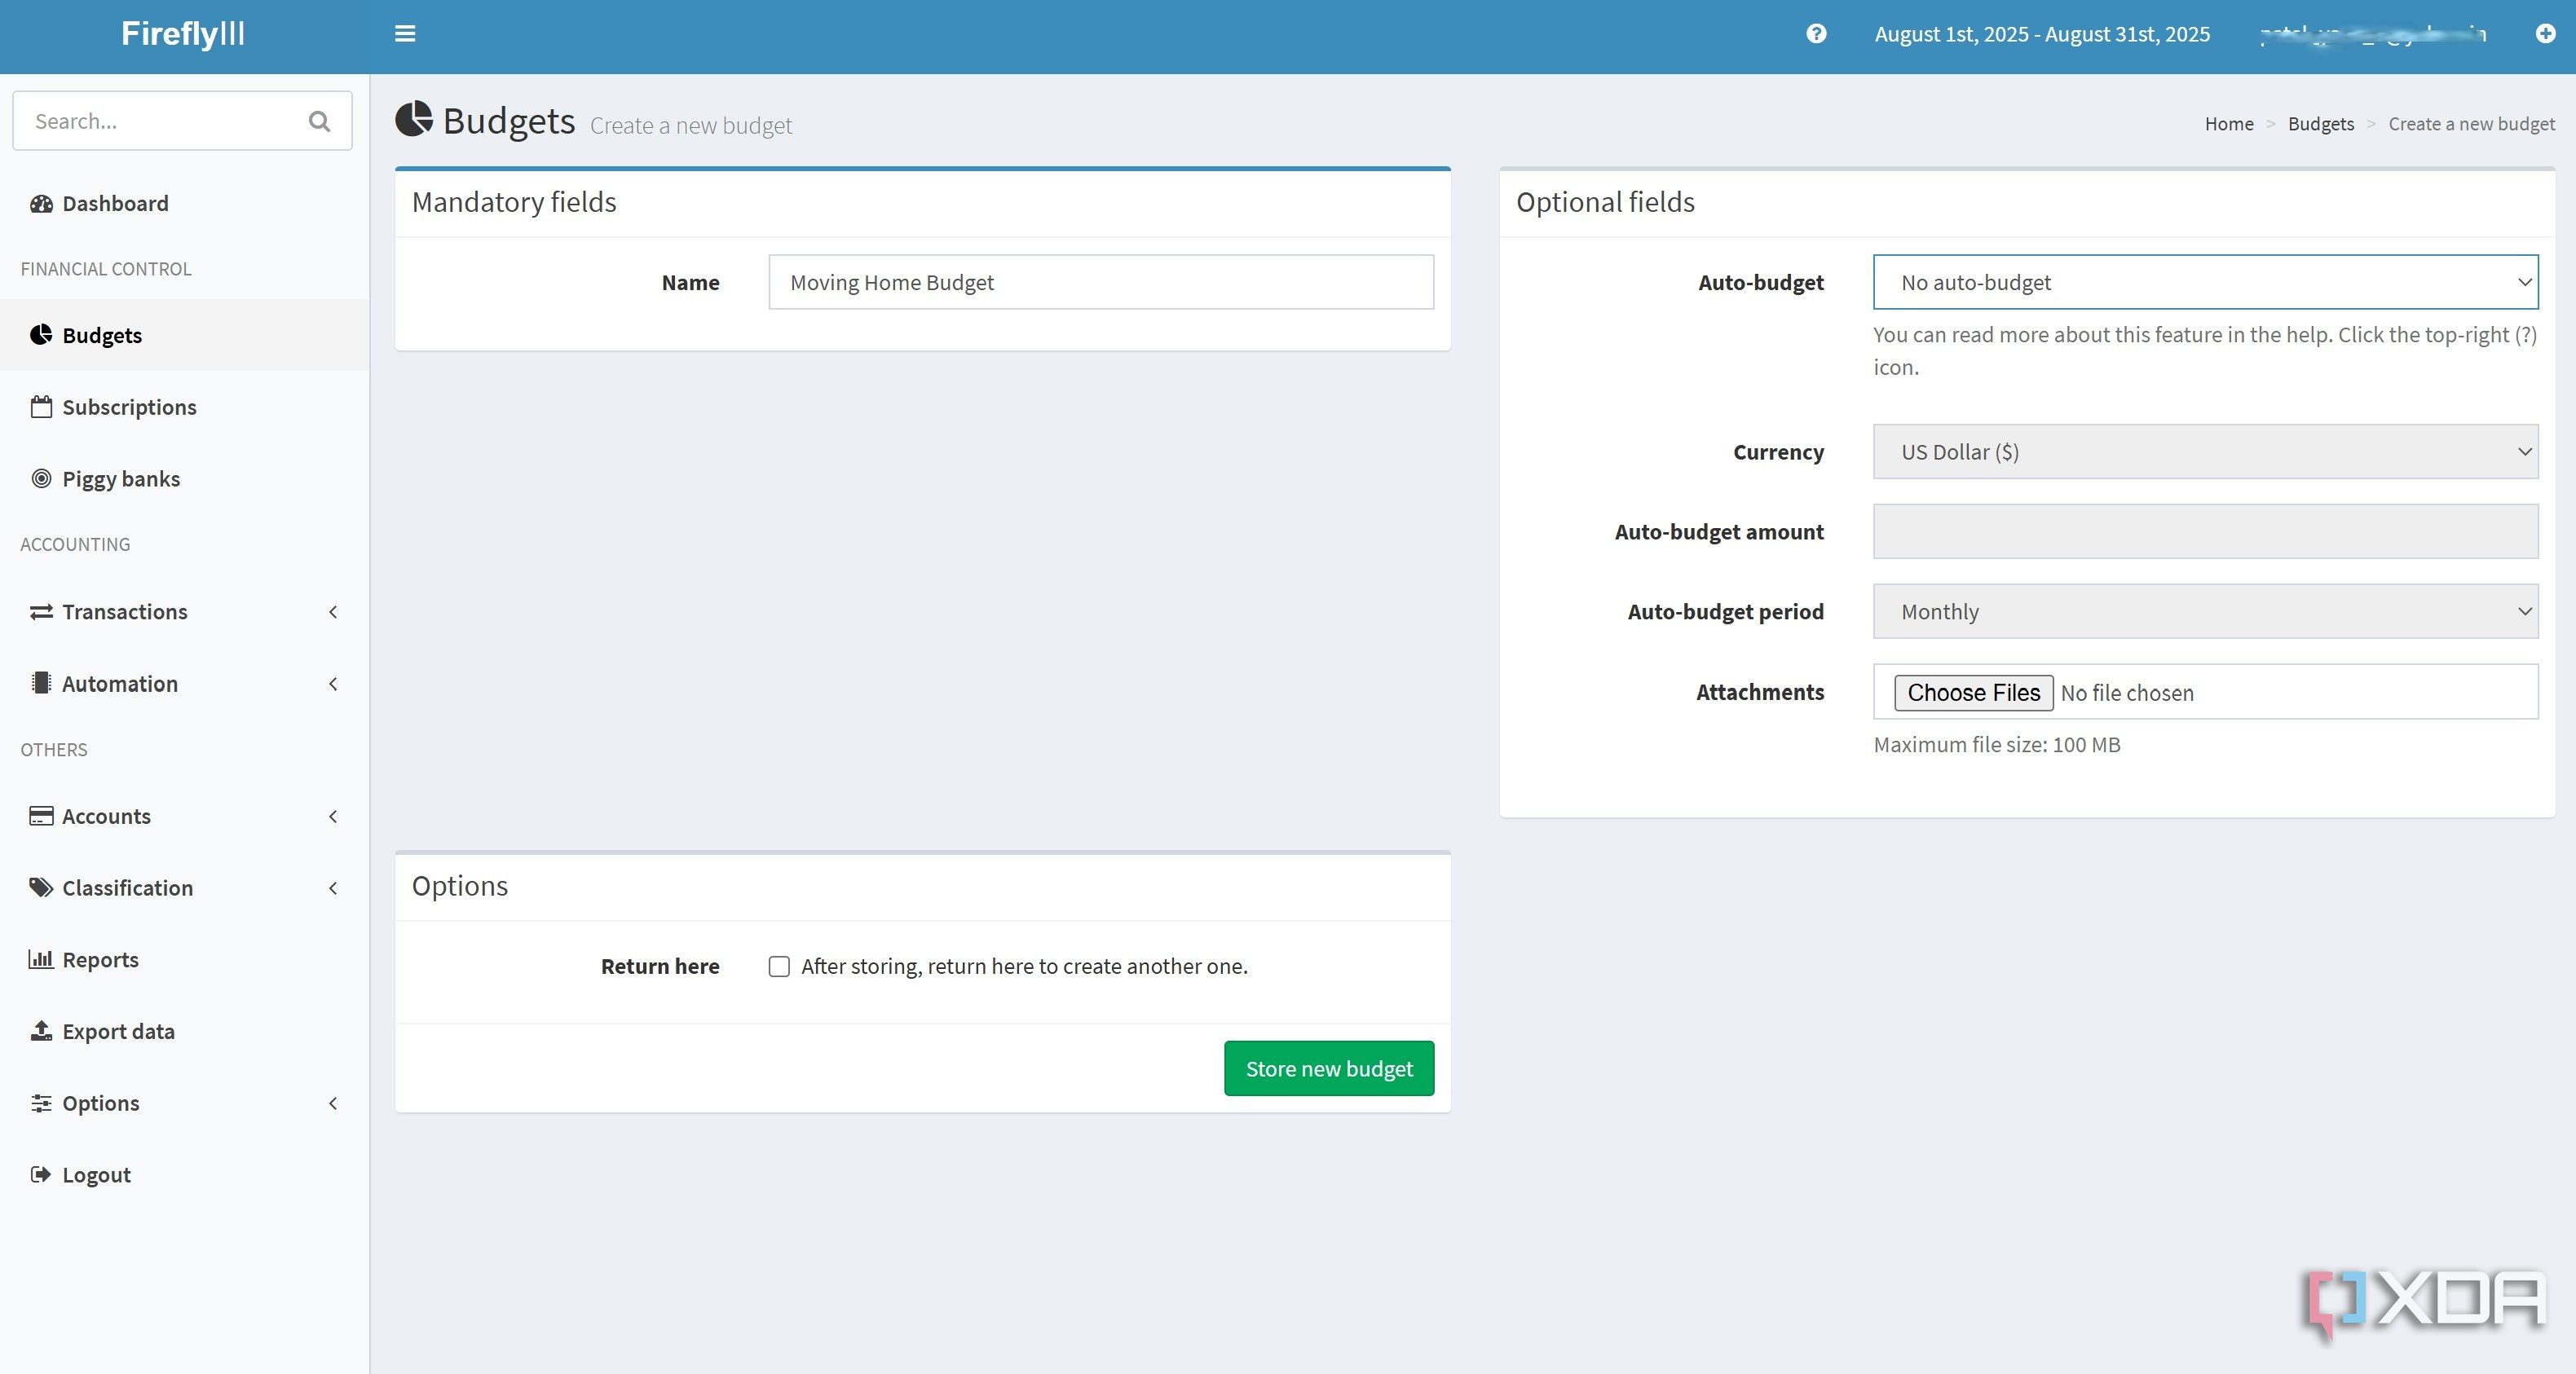This screenshot has height=1374, width=2576.
Task: Click Store new budget button
Action: (1329, 1068)
